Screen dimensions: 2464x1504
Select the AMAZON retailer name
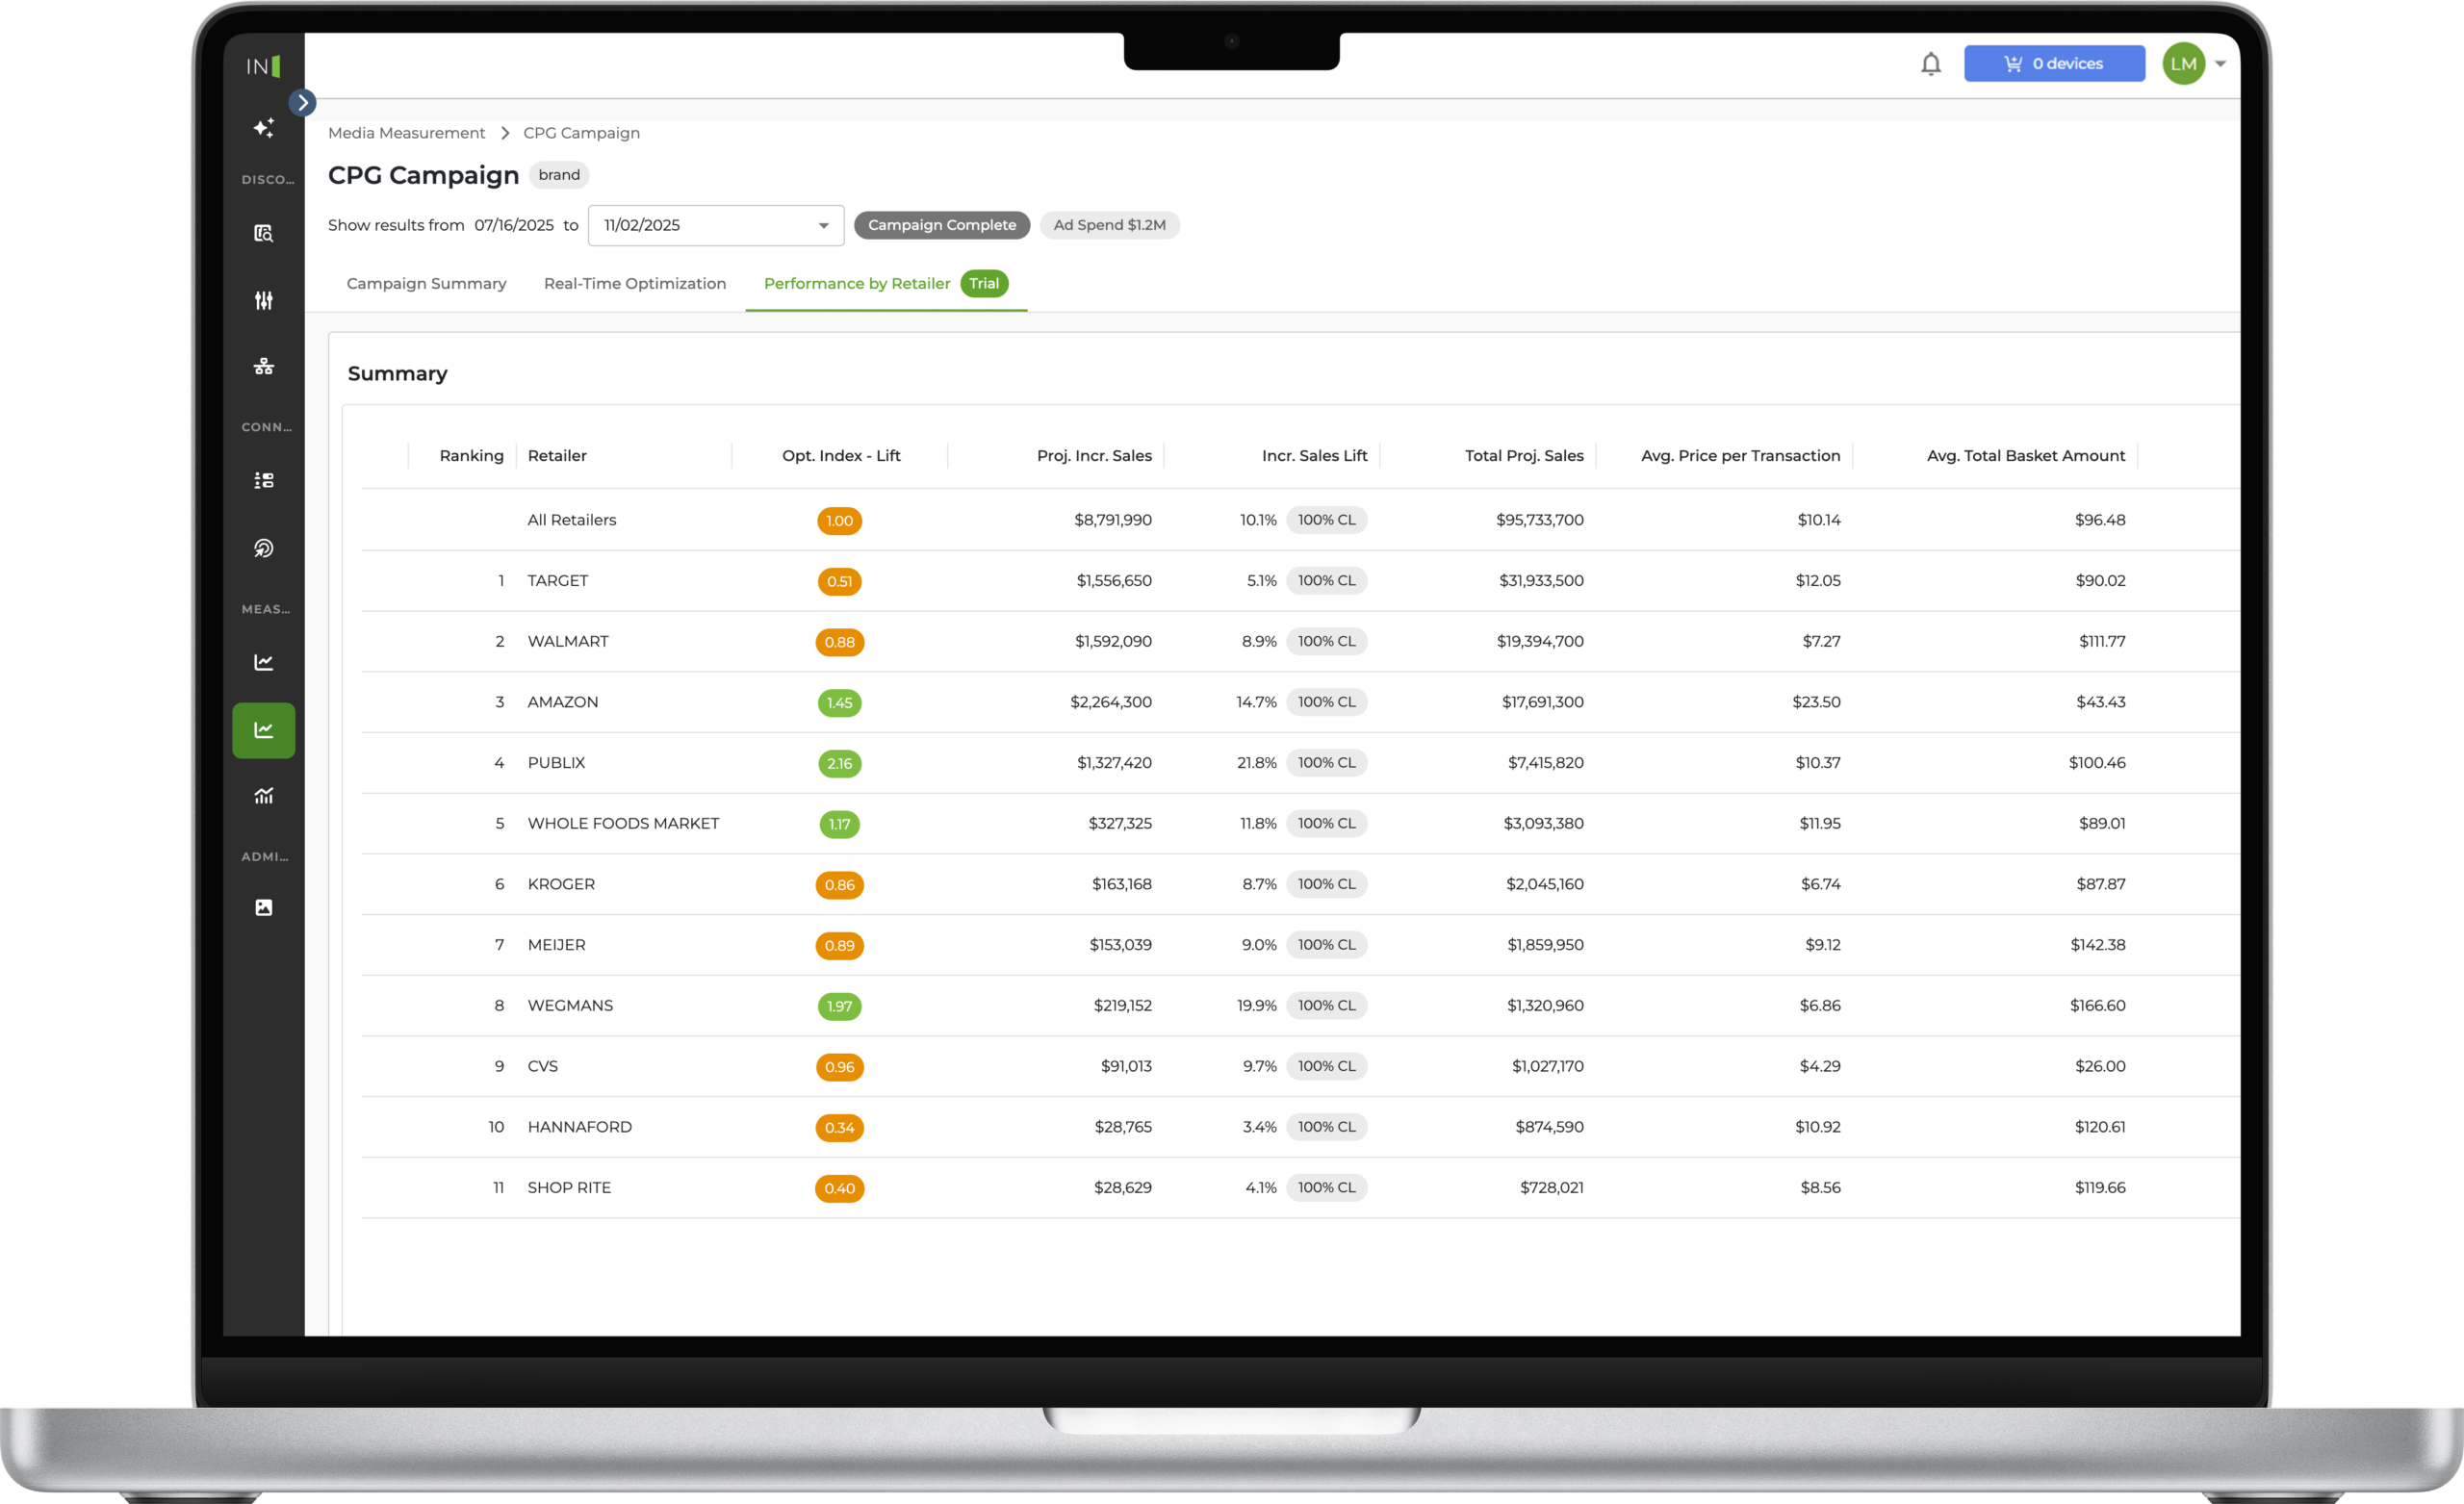coord(563,702)
